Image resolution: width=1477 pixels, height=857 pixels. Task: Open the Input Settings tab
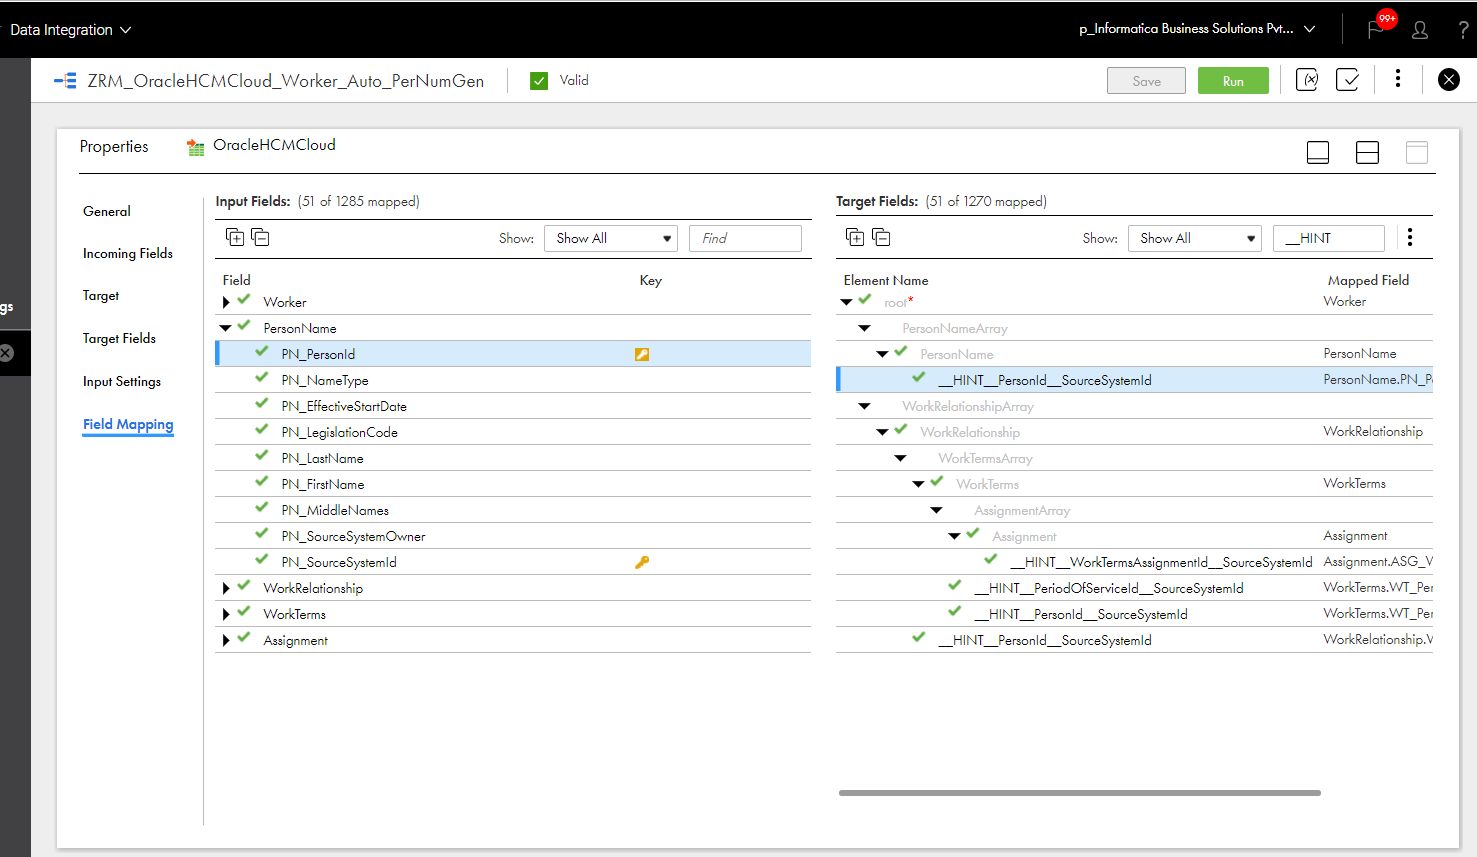(x=122, y=381)
